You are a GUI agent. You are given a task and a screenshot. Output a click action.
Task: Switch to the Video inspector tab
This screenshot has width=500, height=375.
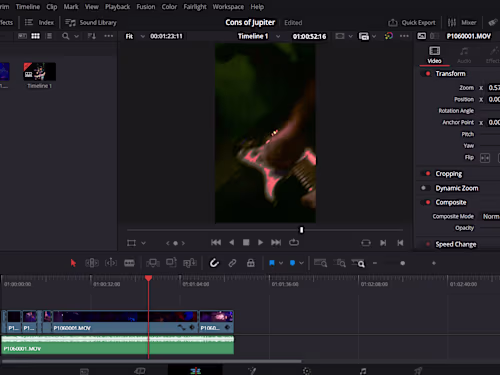click(434, 55)
